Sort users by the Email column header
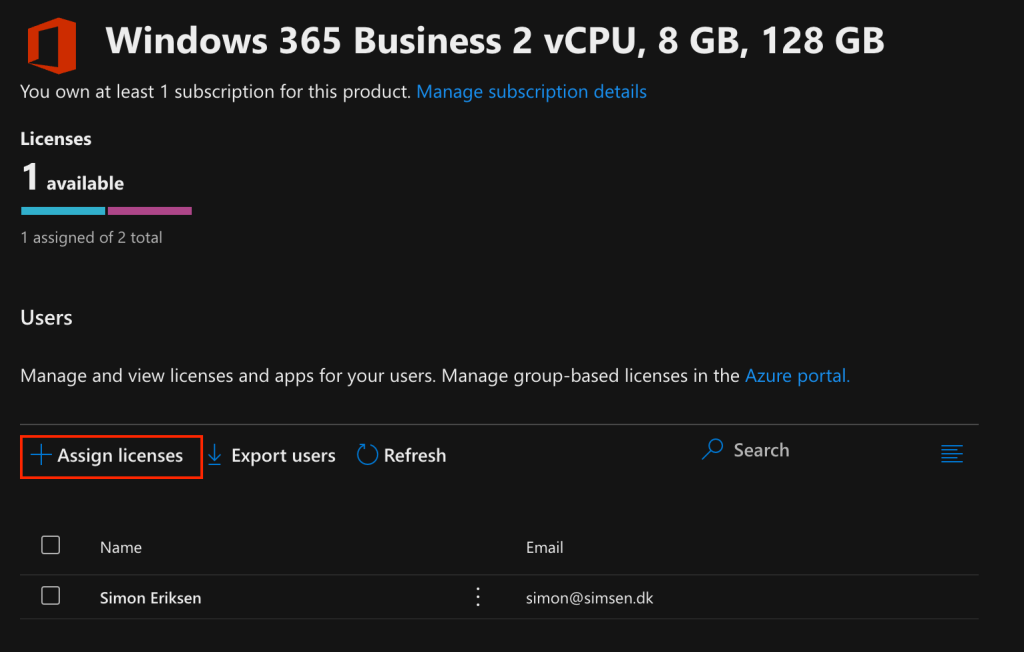Screen dimensions: 1024x652 click(x=545, y=547)
